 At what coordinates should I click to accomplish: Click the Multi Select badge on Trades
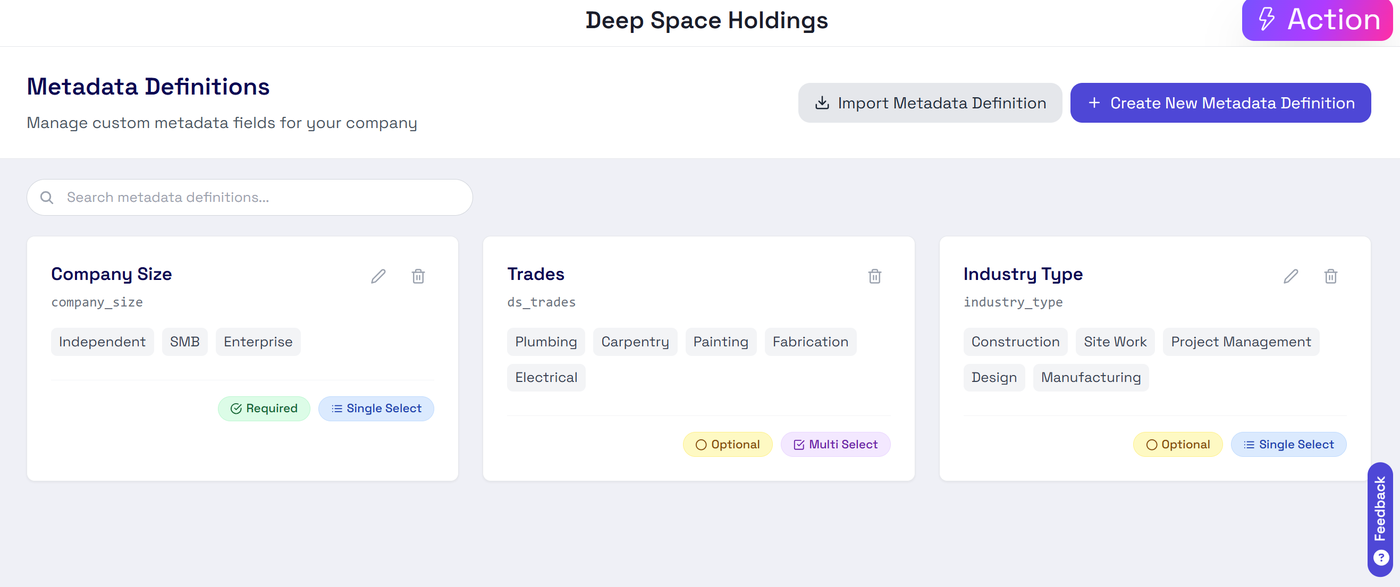[x=836, y=445]
